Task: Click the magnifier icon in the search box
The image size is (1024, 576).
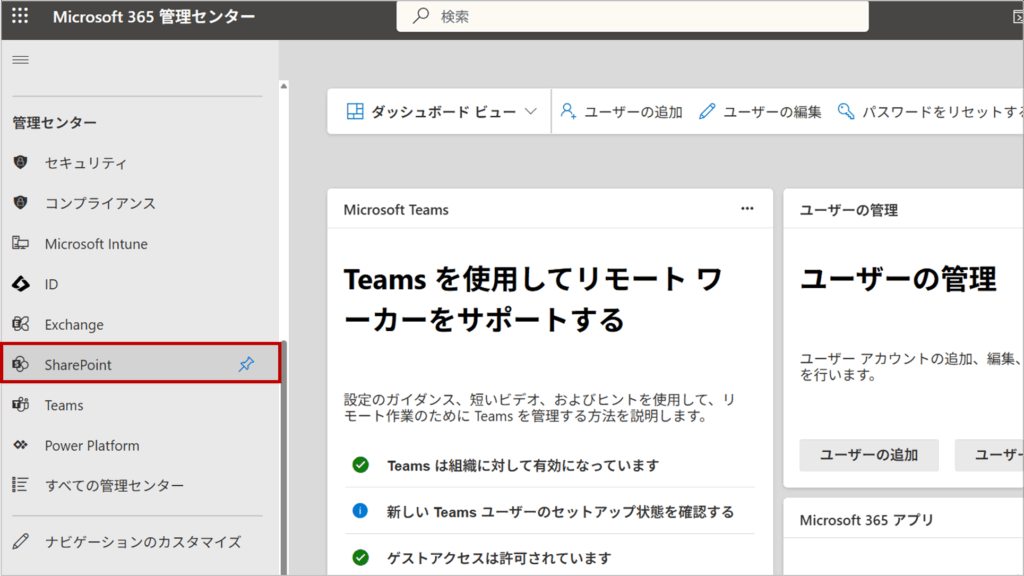Action: pyautogui.click(x=421, y=16)
